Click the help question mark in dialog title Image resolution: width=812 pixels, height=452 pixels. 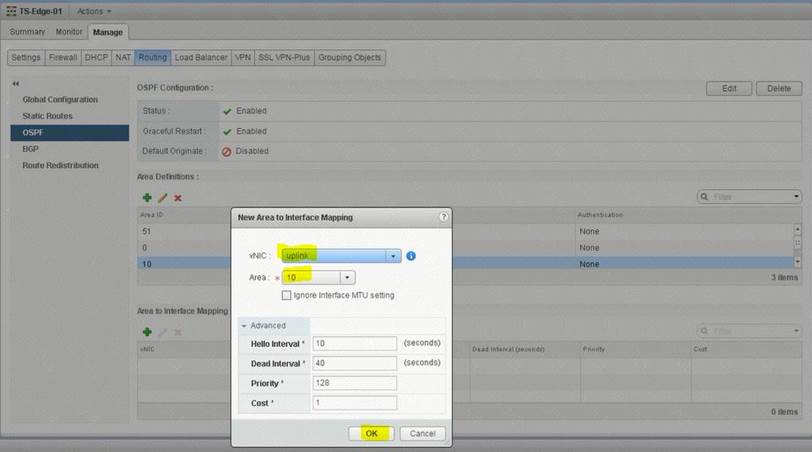442,216
